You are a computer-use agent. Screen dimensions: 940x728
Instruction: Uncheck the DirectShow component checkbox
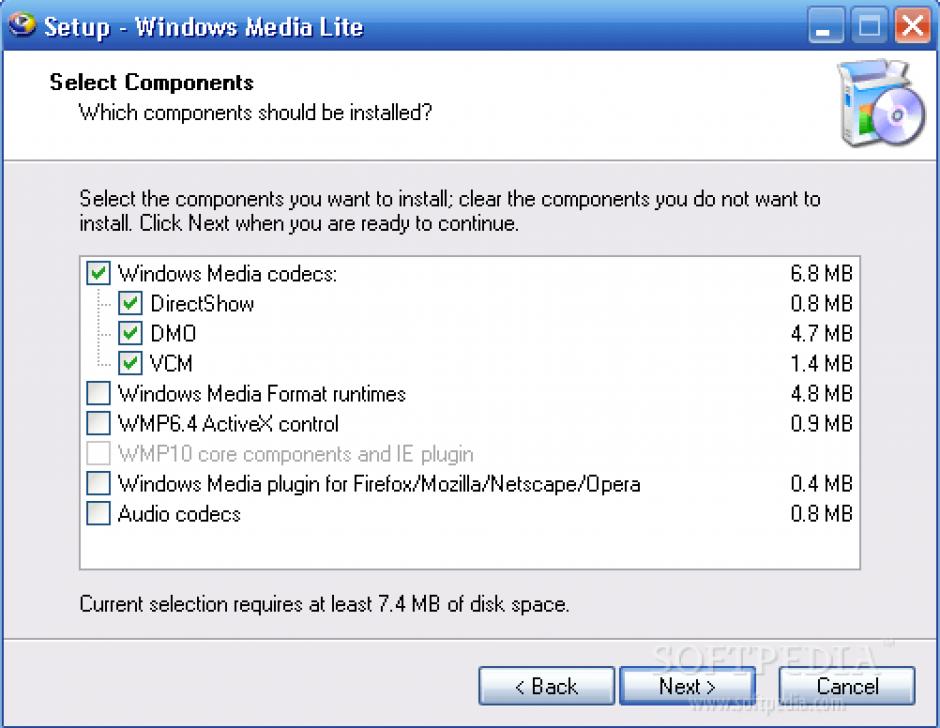tap(130, 303)
